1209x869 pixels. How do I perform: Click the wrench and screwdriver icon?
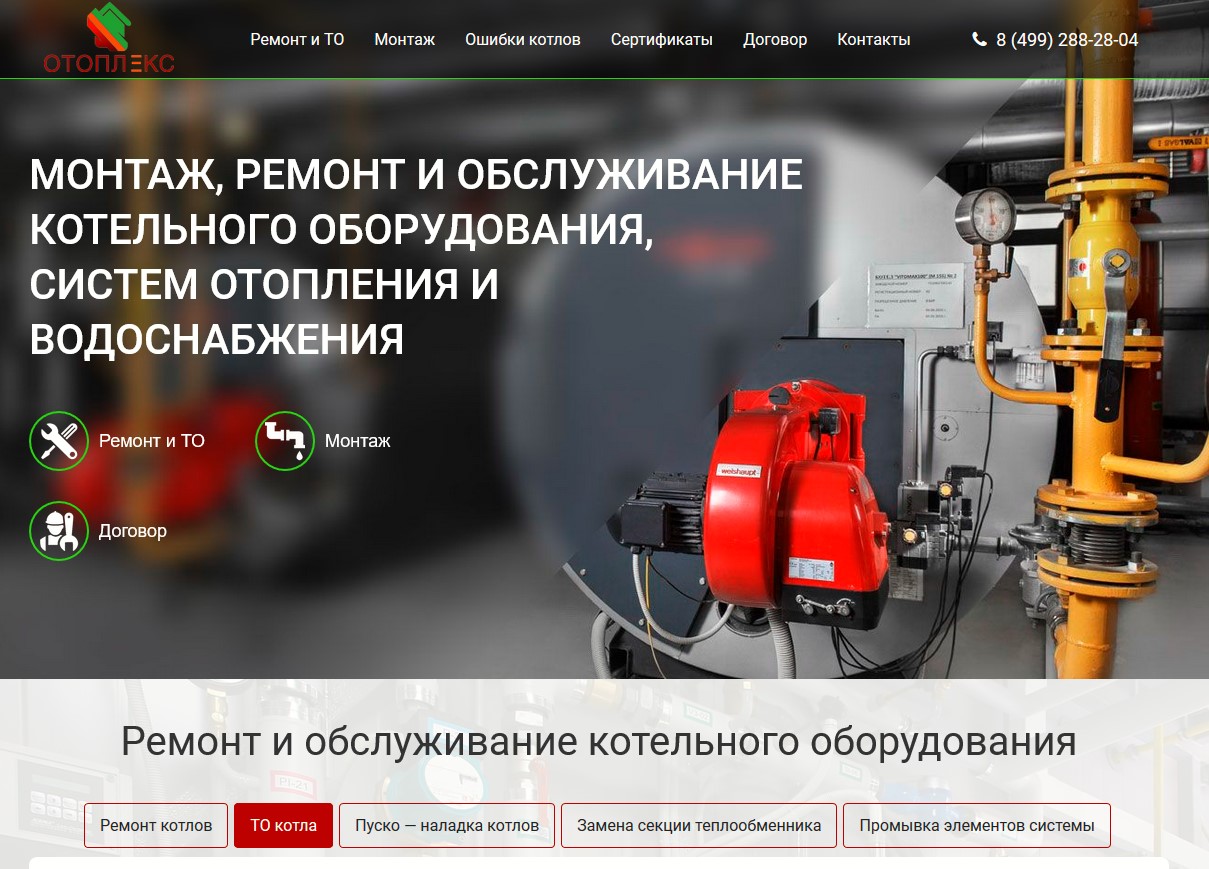tap(59, 441)
